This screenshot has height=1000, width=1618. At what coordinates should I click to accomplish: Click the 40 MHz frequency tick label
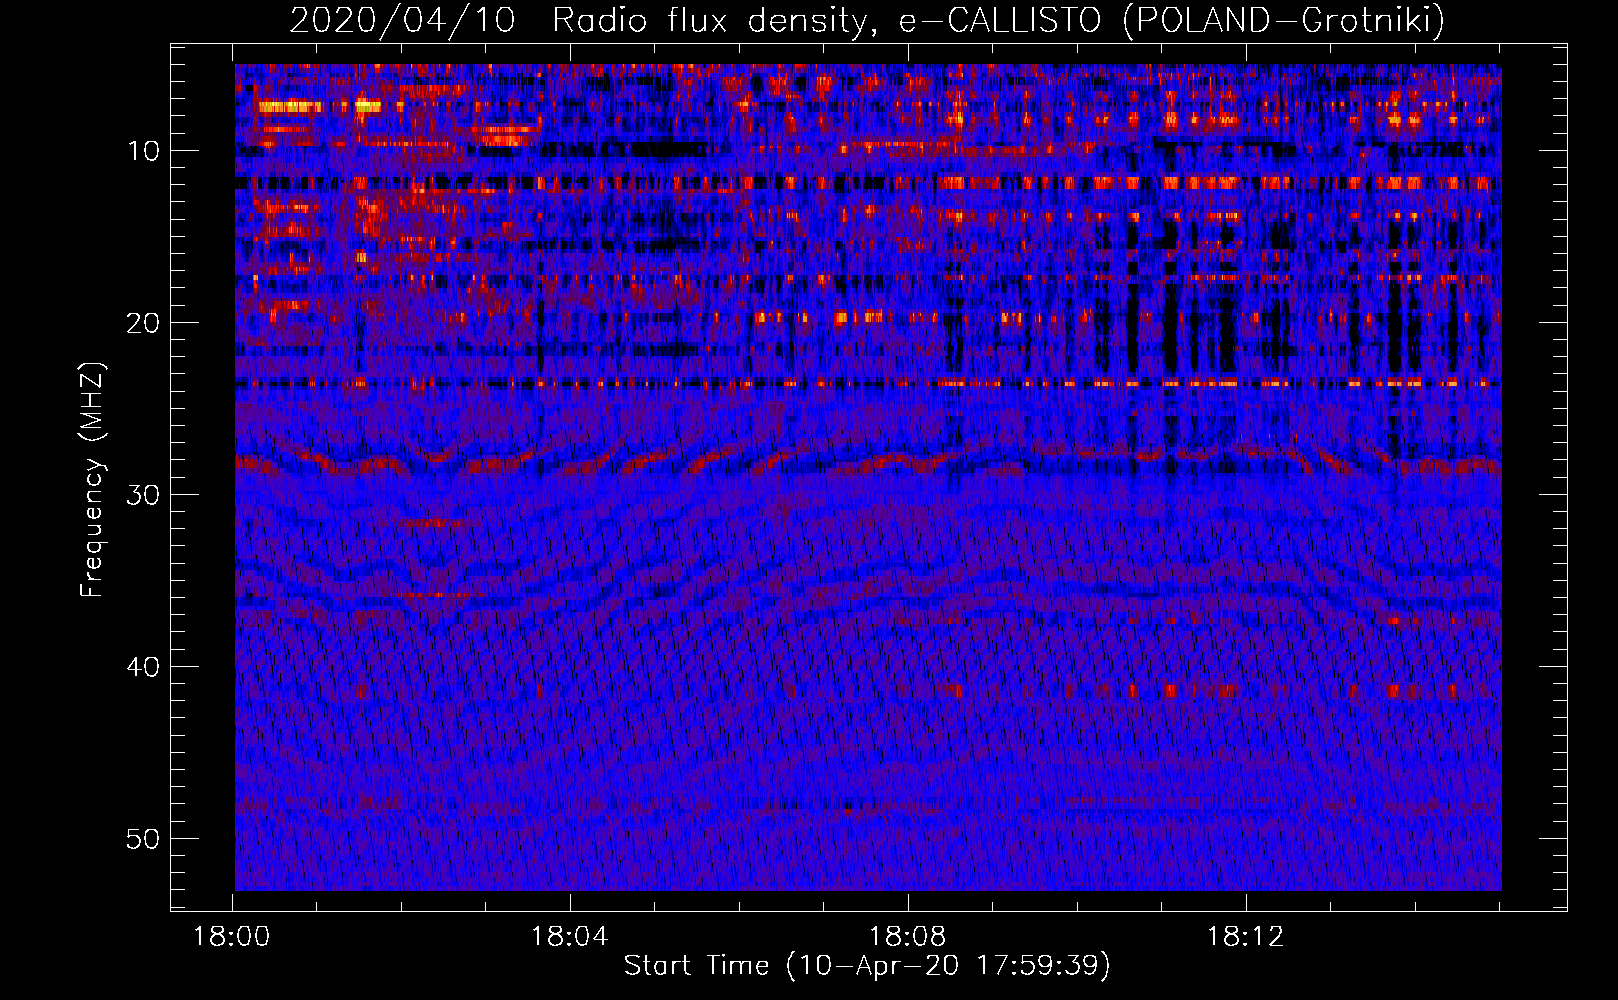click(144, 667)
